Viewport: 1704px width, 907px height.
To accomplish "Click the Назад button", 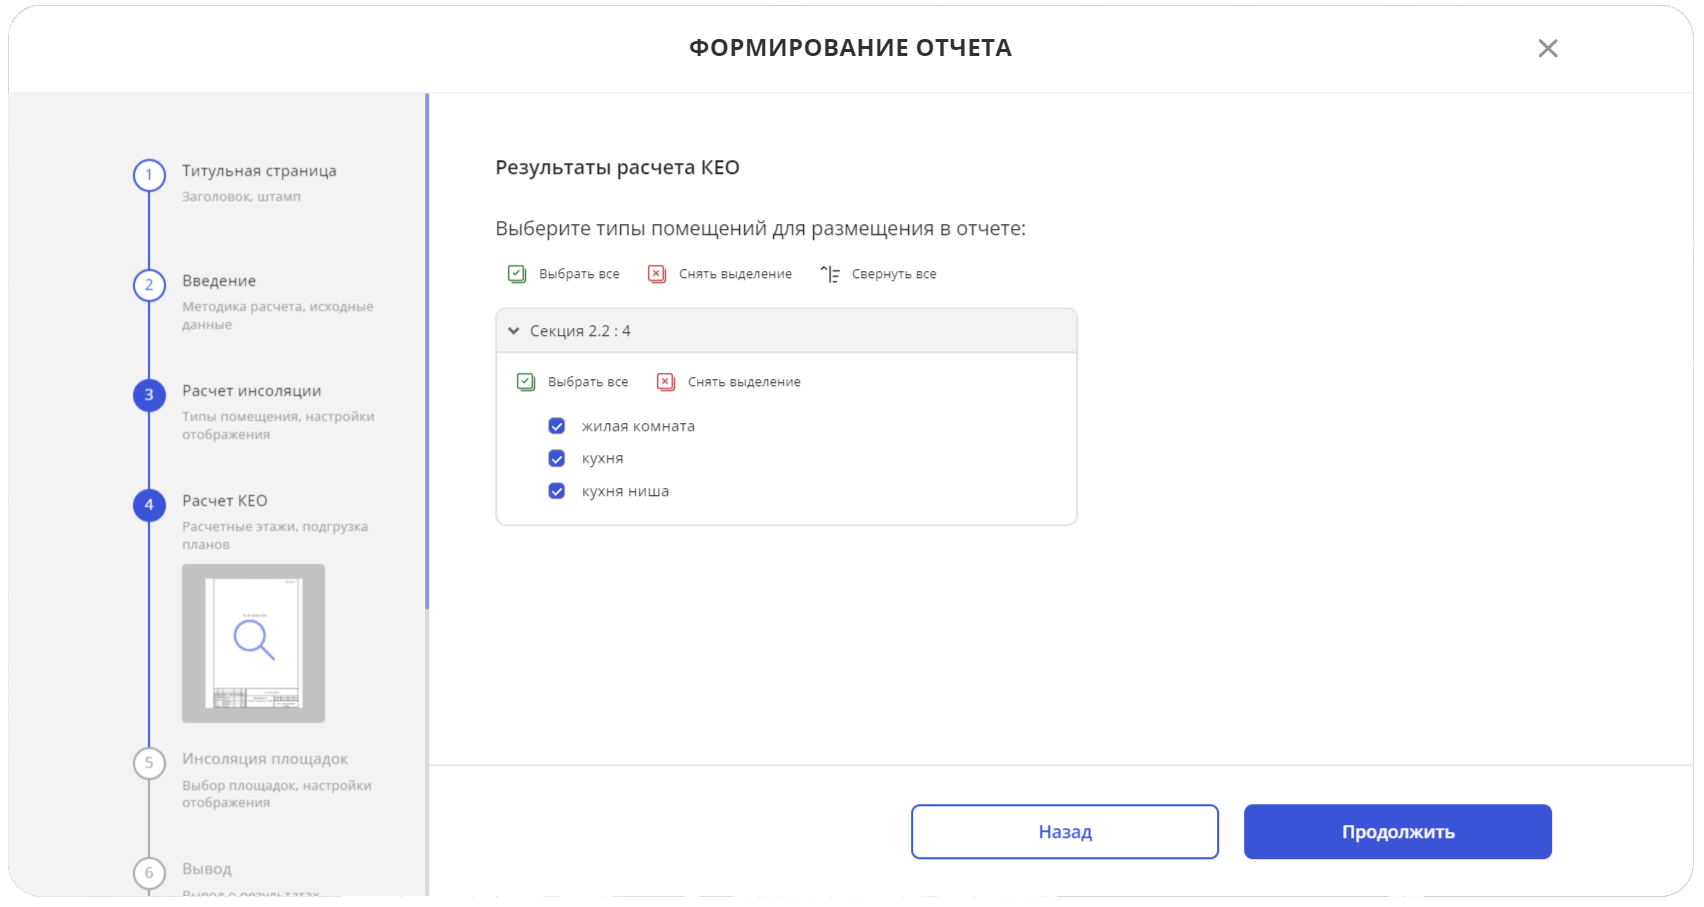I will tap(1065, 832).
